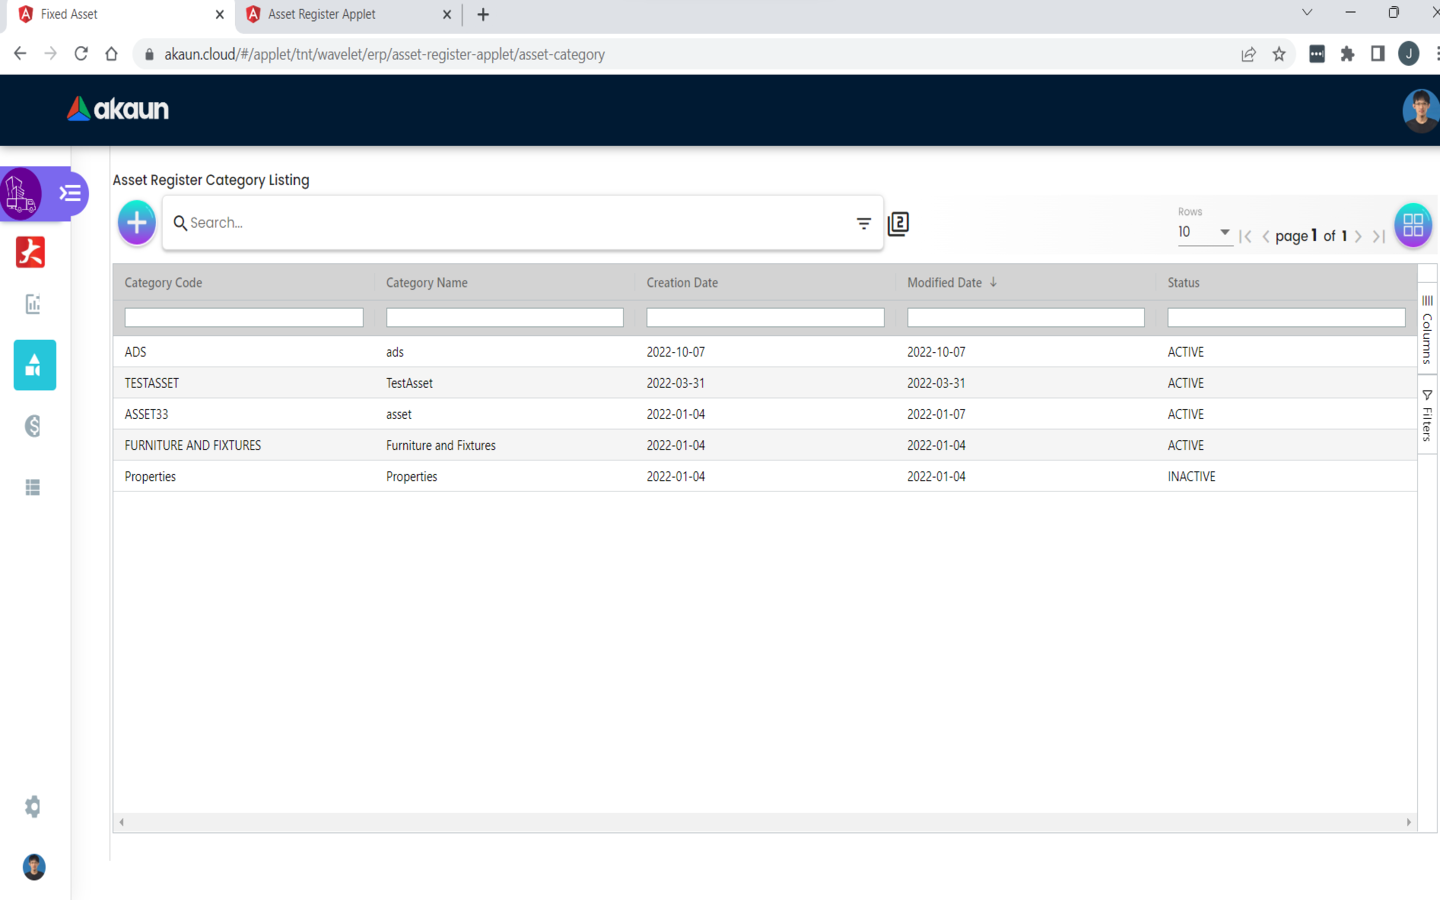Screen dimensions: 1440x900
Task: Sort by Modified Date column header
Action: click(944, 283)
